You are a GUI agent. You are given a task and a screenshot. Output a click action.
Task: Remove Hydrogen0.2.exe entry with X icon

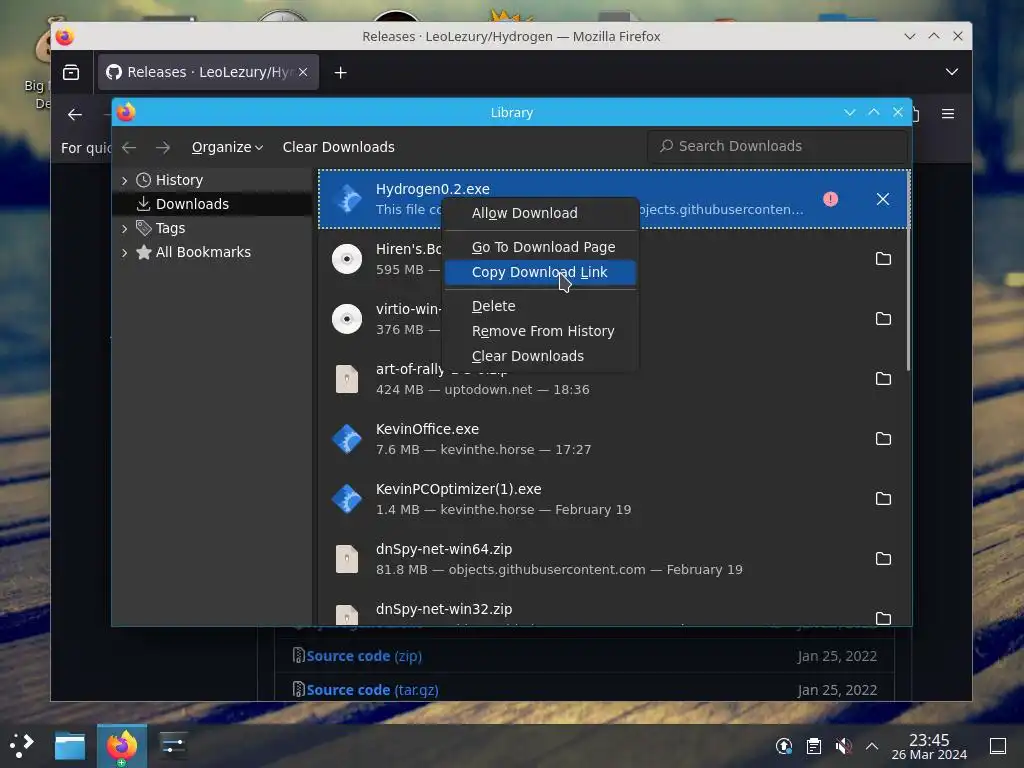[883, 199]
